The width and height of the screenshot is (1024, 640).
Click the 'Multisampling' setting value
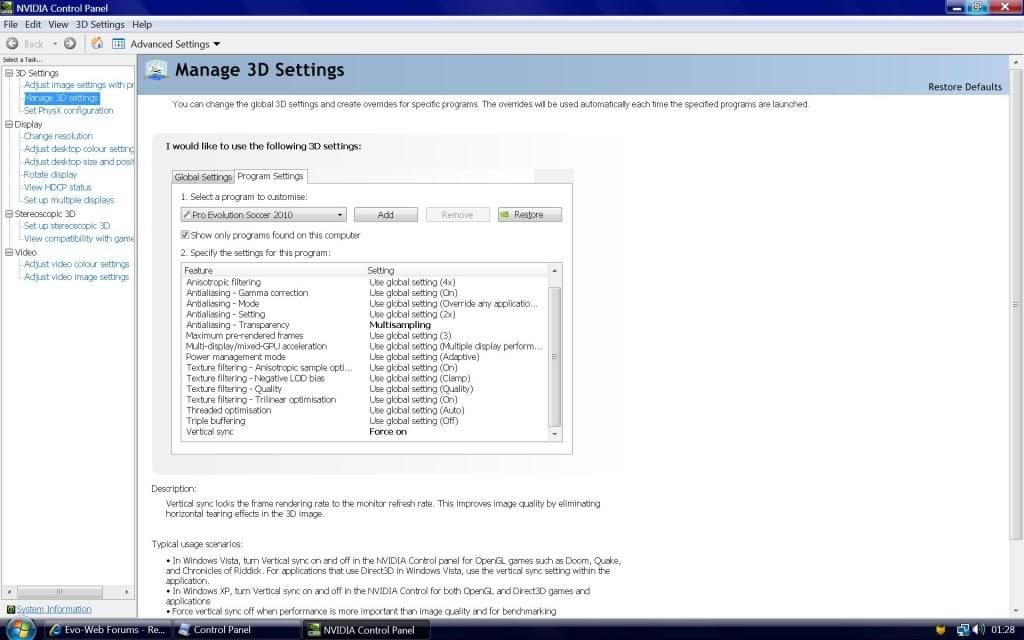400,325
